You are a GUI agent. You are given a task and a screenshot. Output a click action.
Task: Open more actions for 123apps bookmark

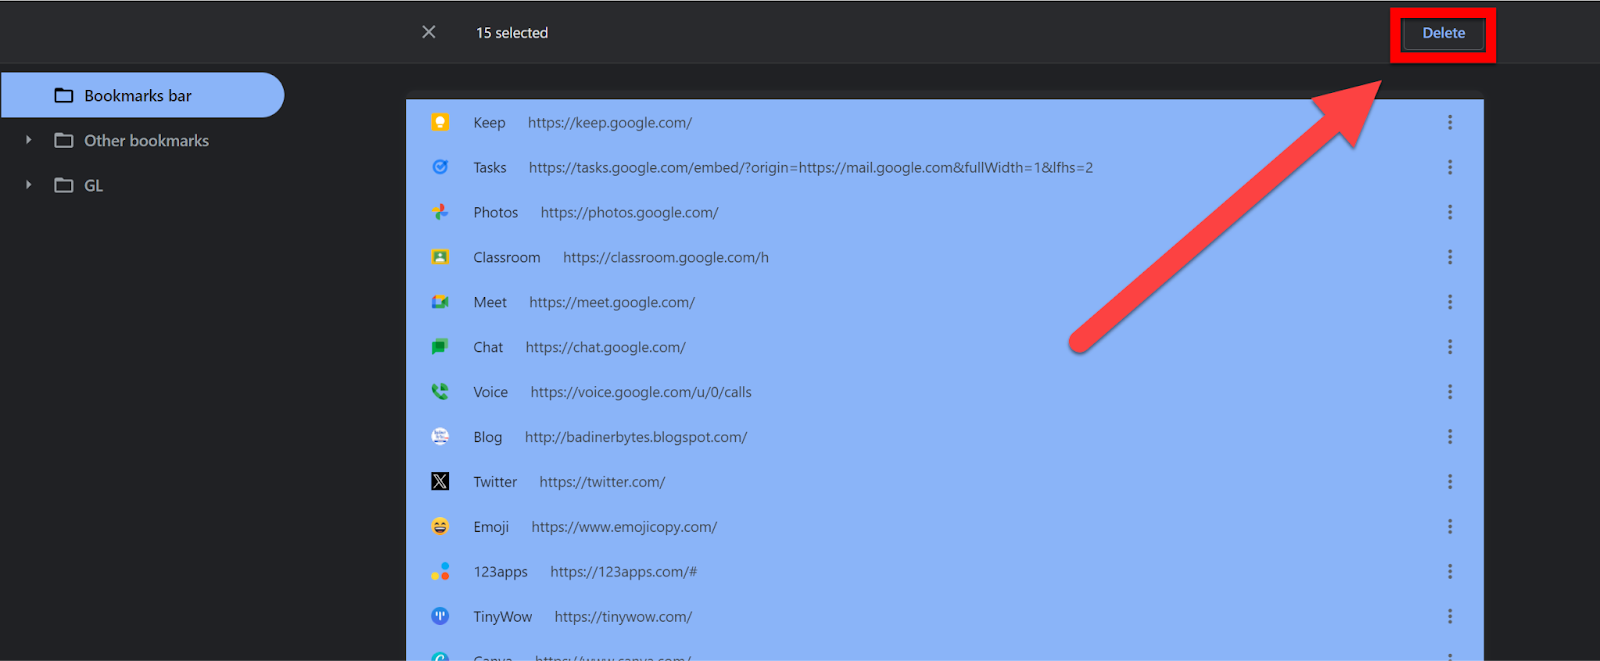[x=1450, y=572]
